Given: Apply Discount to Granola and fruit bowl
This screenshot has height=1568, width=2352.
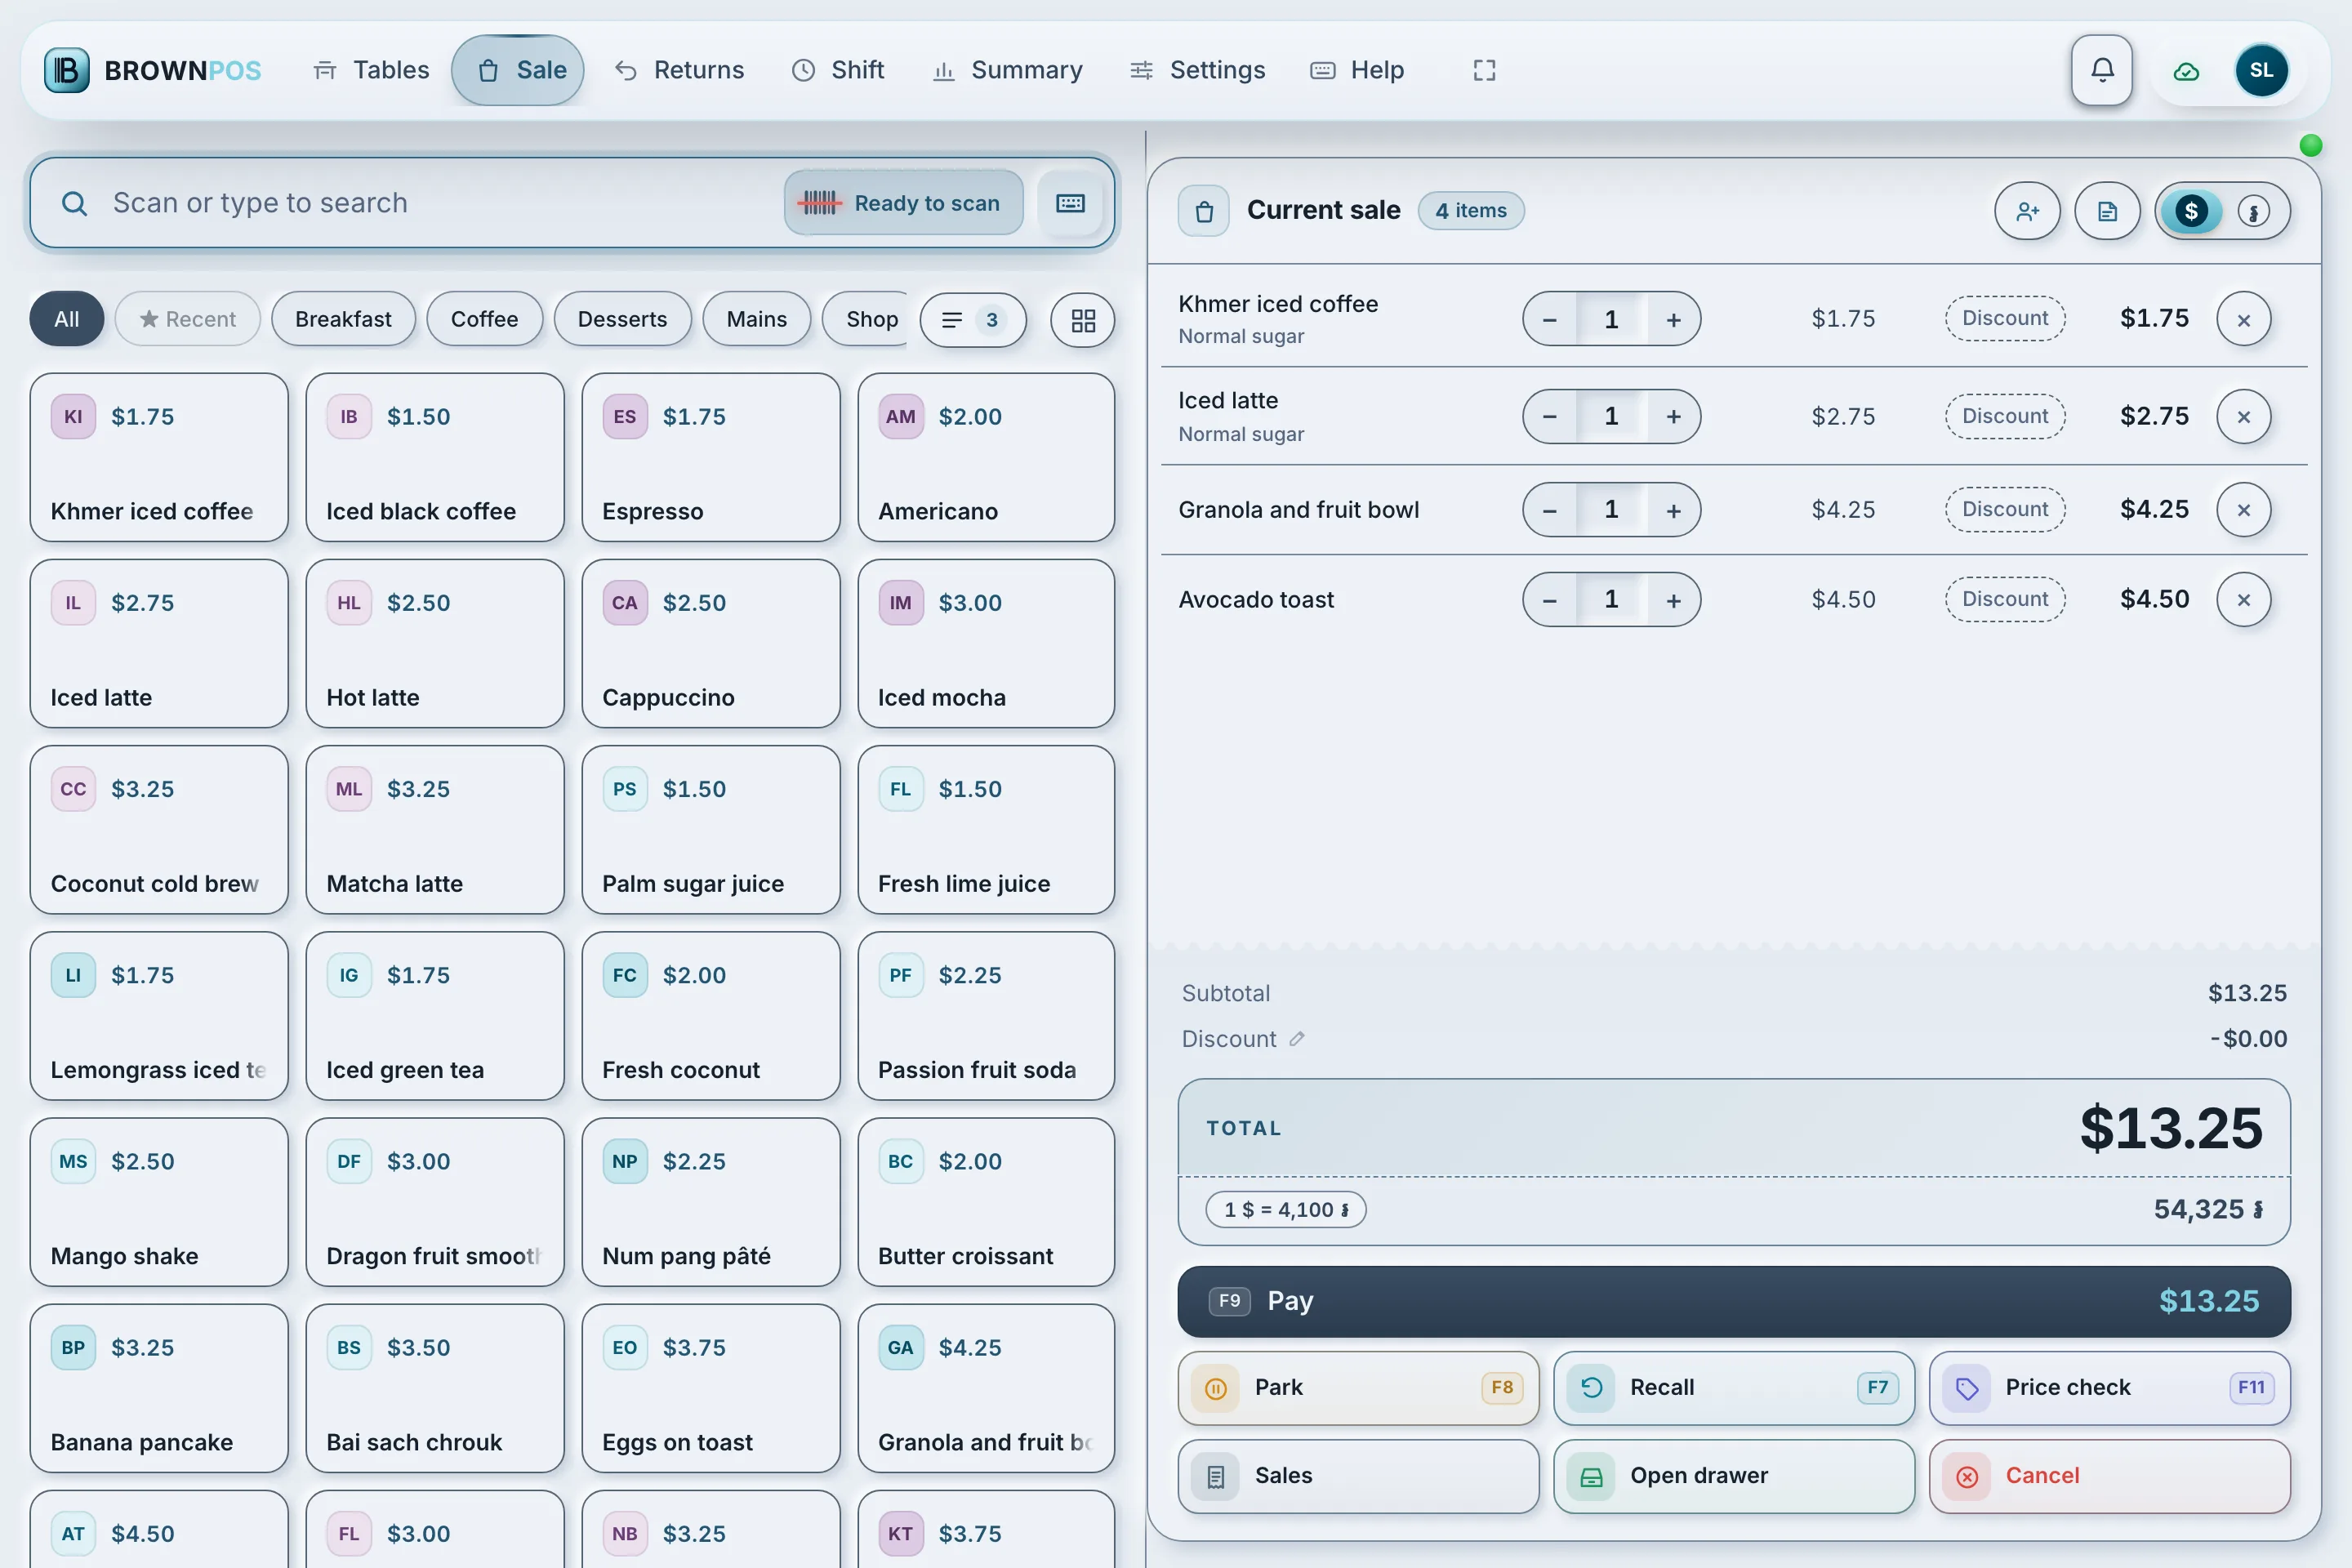Looking at the screenshot, I should pos(2005,510).
